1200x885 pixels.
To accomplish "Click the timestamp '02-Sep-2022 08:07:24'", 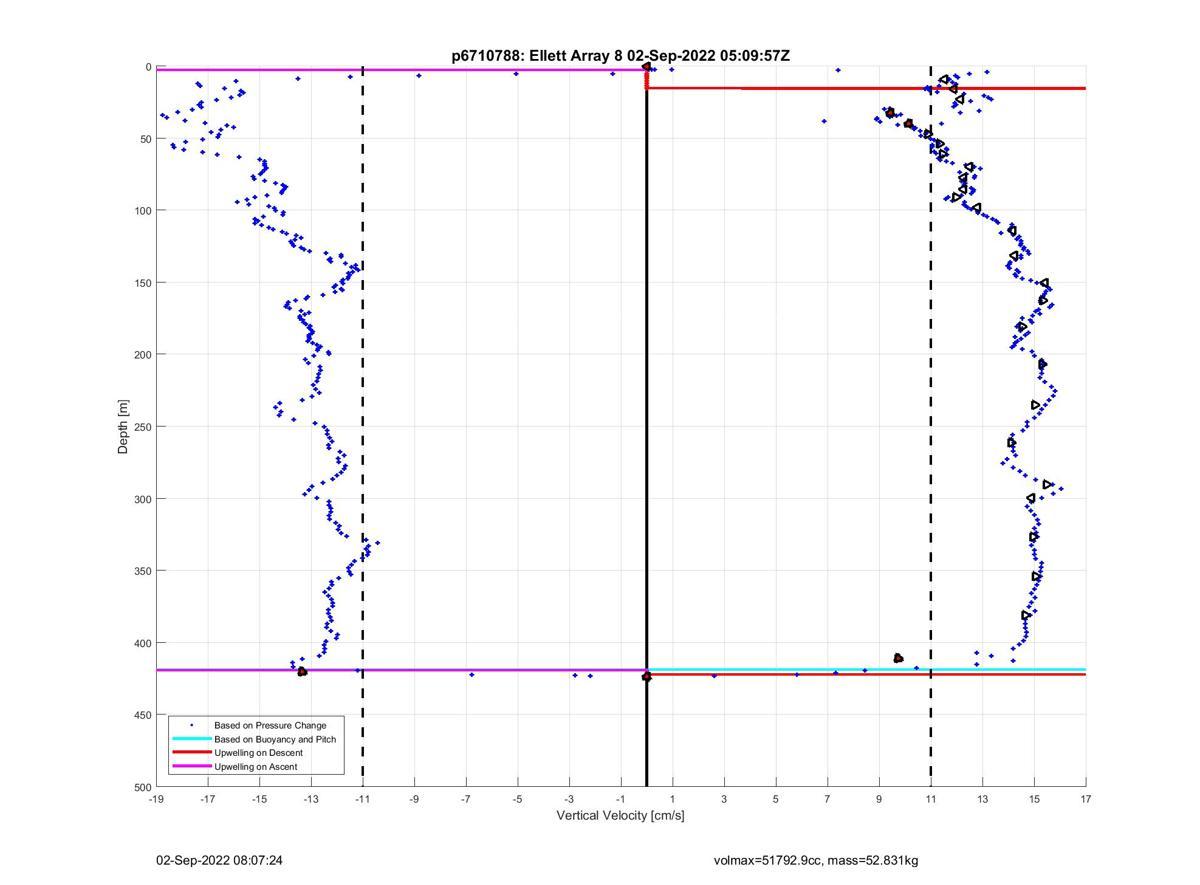I will (x=219, y=860).
